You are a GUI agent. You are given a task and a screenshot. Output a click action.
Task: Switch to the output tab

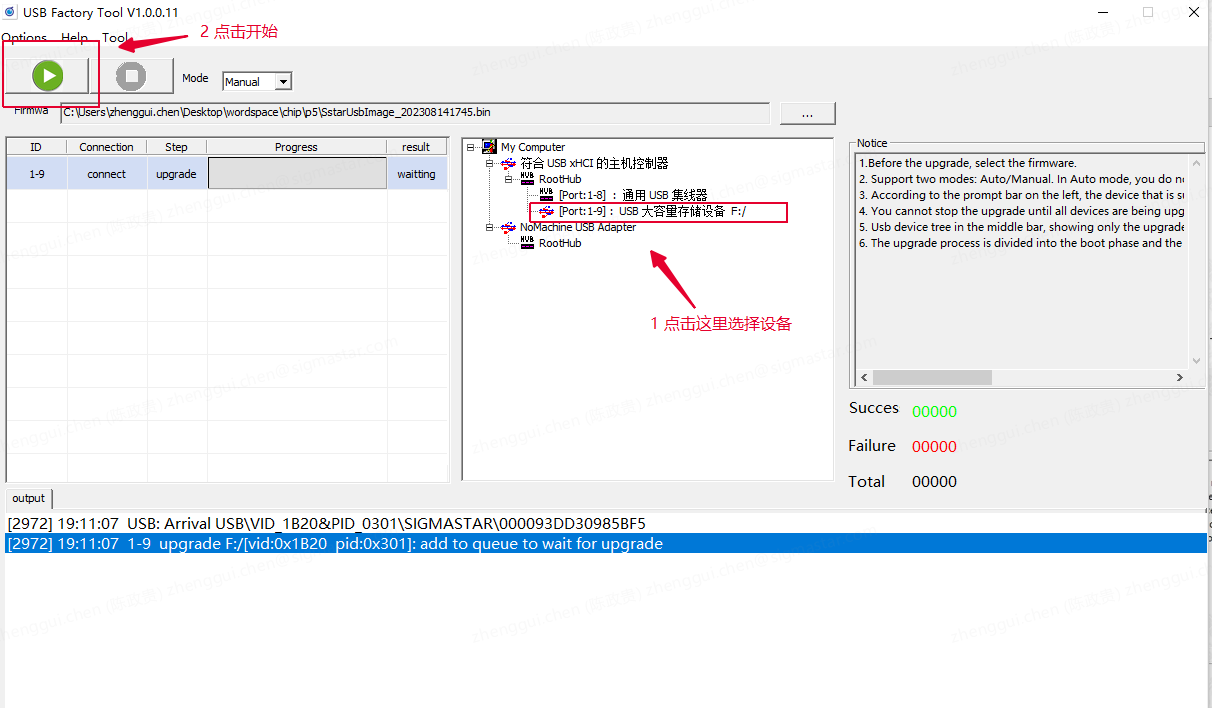pos(29,498)
